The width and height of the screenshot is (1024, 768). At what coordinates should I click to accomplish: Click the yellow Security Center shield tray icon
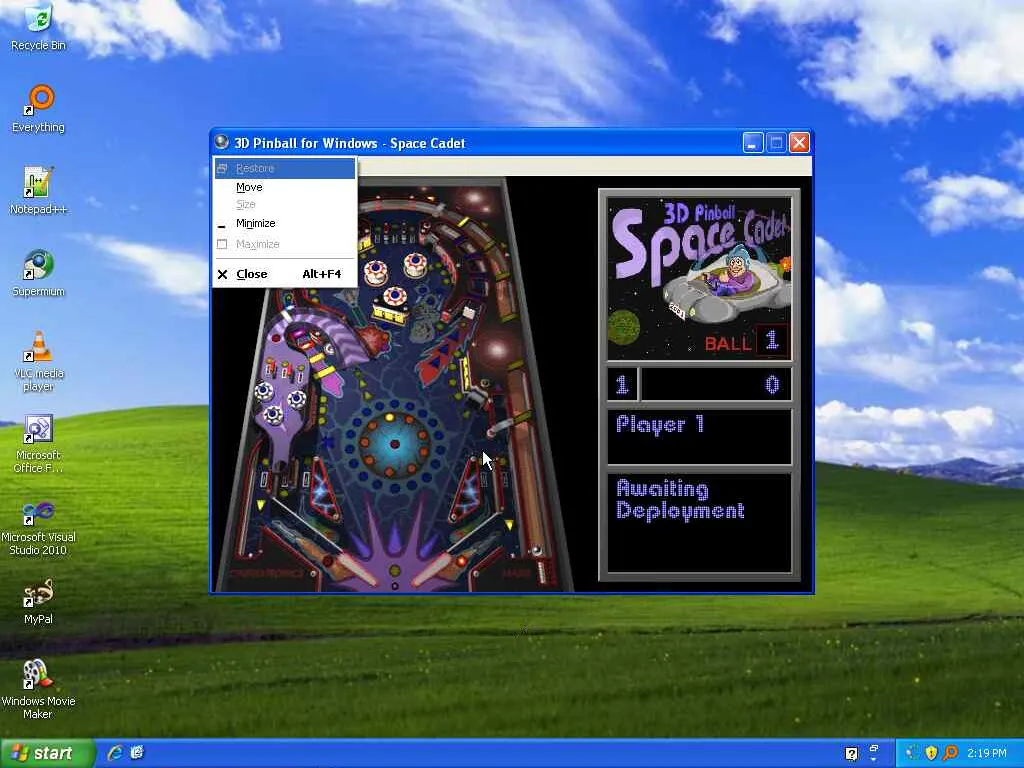(x=931, y=753)
